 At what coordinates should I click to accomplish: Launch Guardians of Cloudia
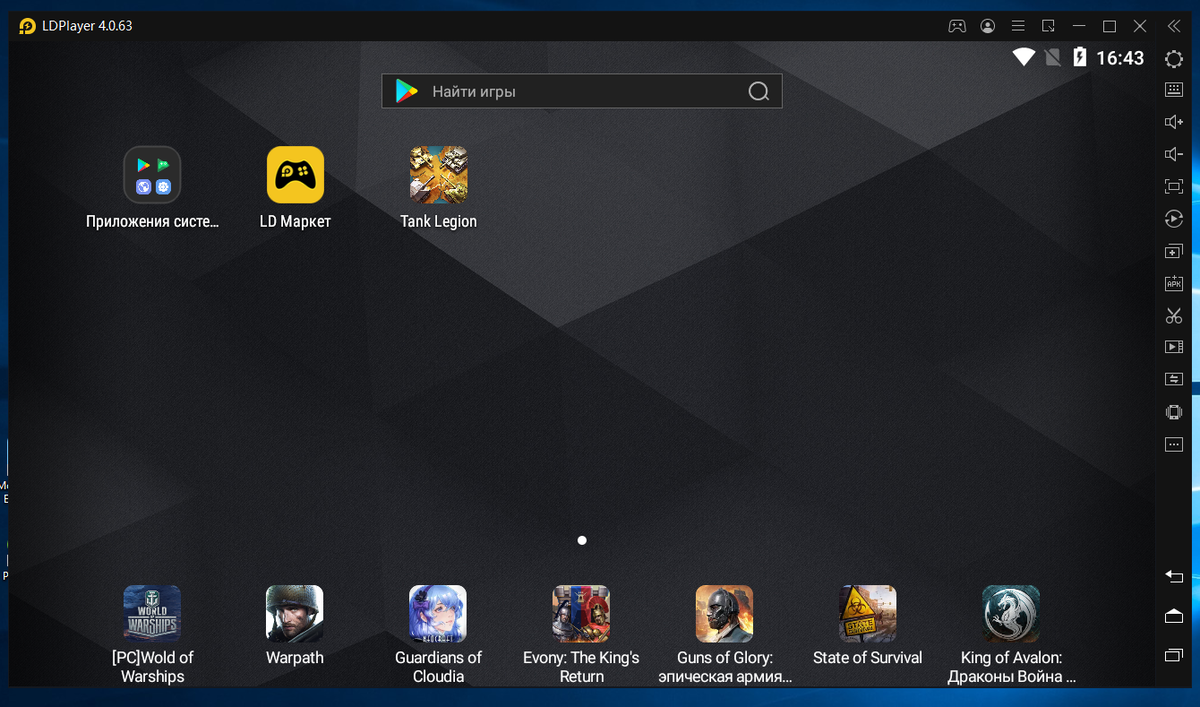pos(438,614)
